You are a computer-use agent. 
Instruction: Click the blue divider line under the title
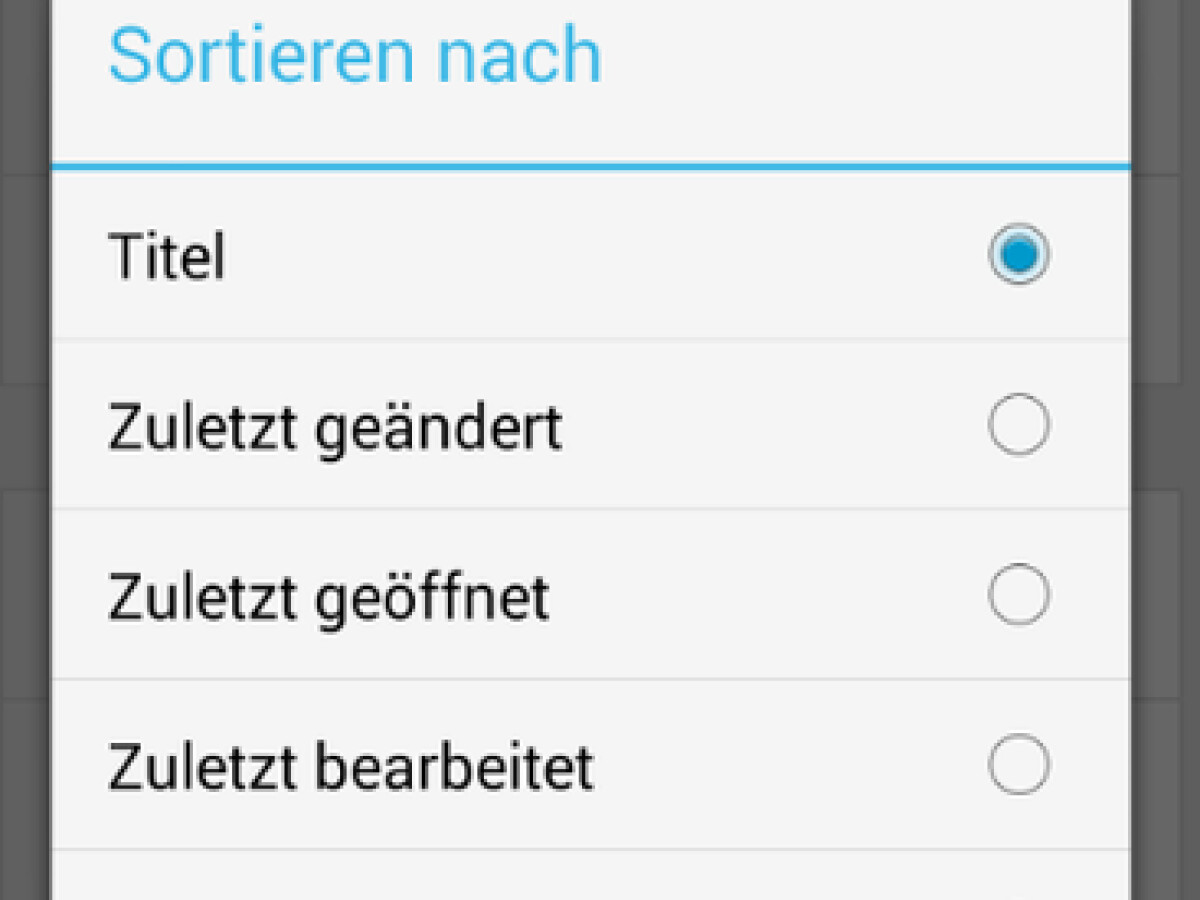[590, 165]
